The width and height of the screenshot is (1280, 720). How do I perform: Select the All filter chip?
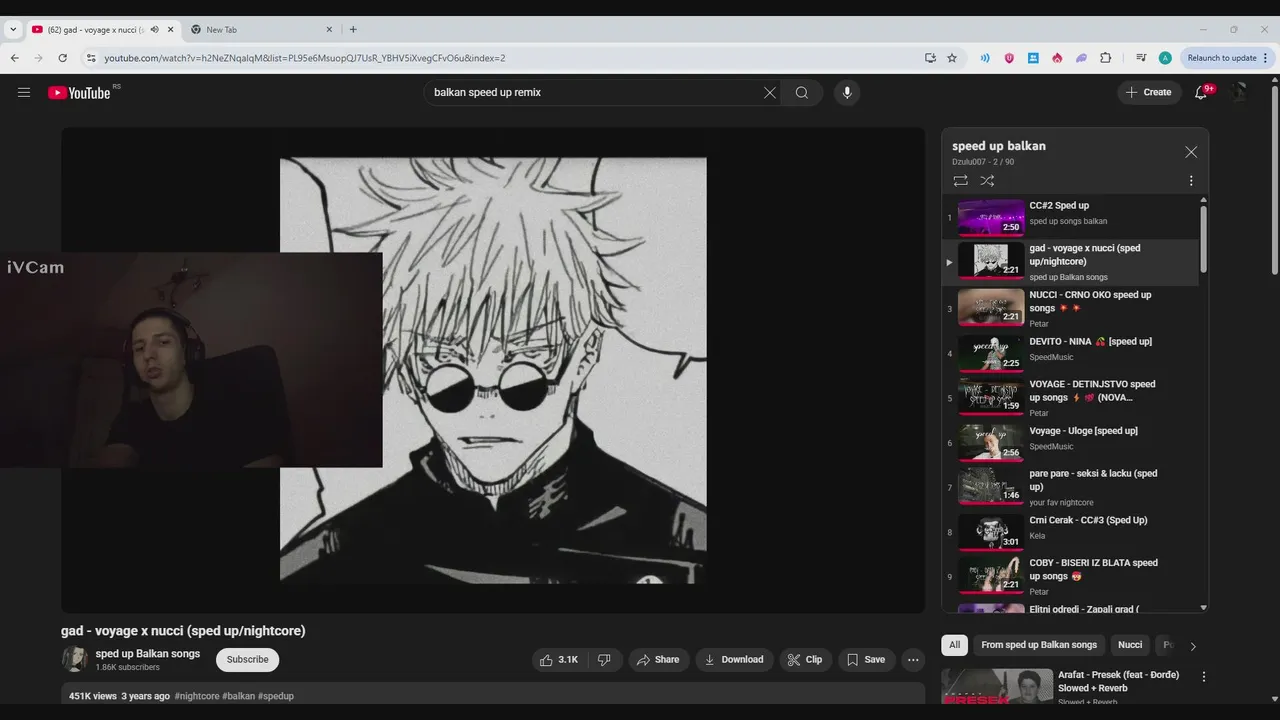point(955,645)
